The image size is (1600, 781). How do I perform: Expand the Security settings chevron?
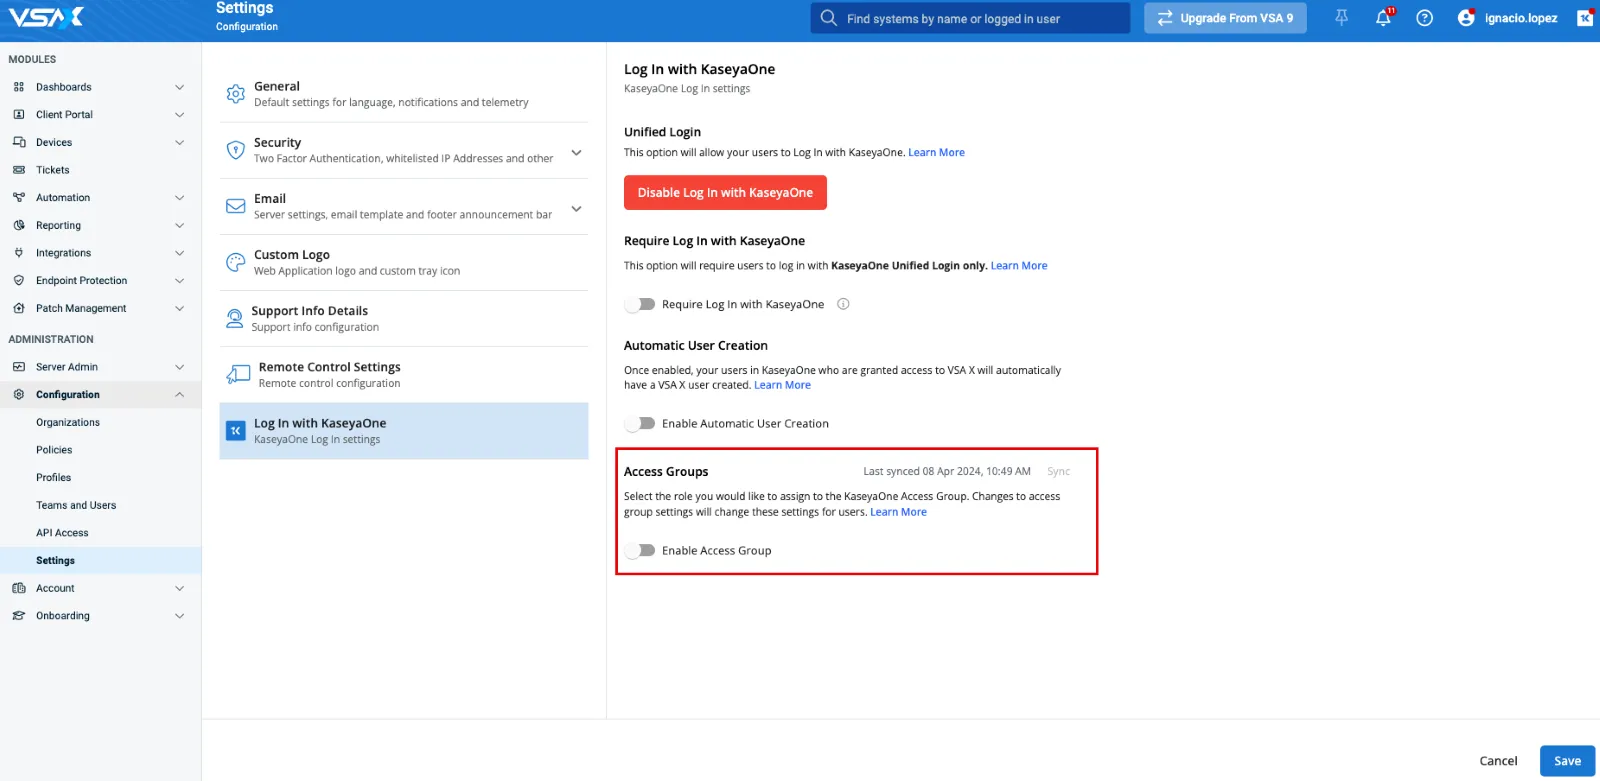[576, 153]
